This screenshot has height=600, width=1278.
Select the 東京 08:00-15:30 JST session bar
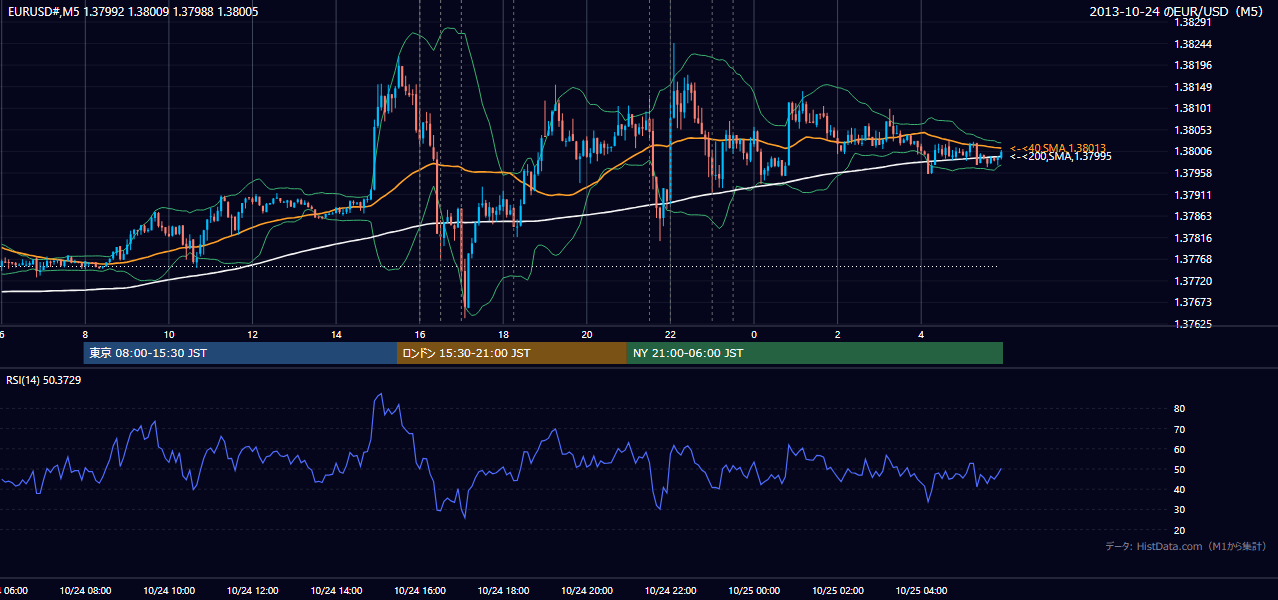coord(240,353)
